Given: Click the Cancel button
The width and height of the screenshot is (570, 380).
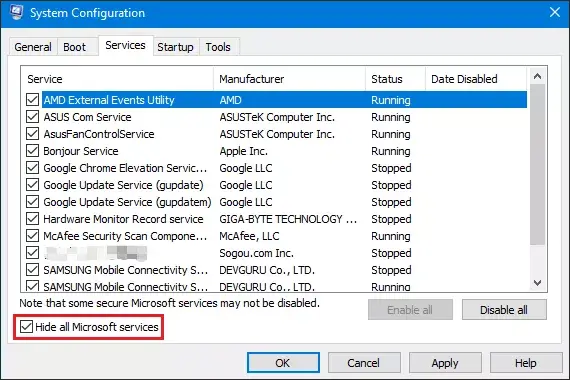Looking at the screenshot, I should 364,363.
